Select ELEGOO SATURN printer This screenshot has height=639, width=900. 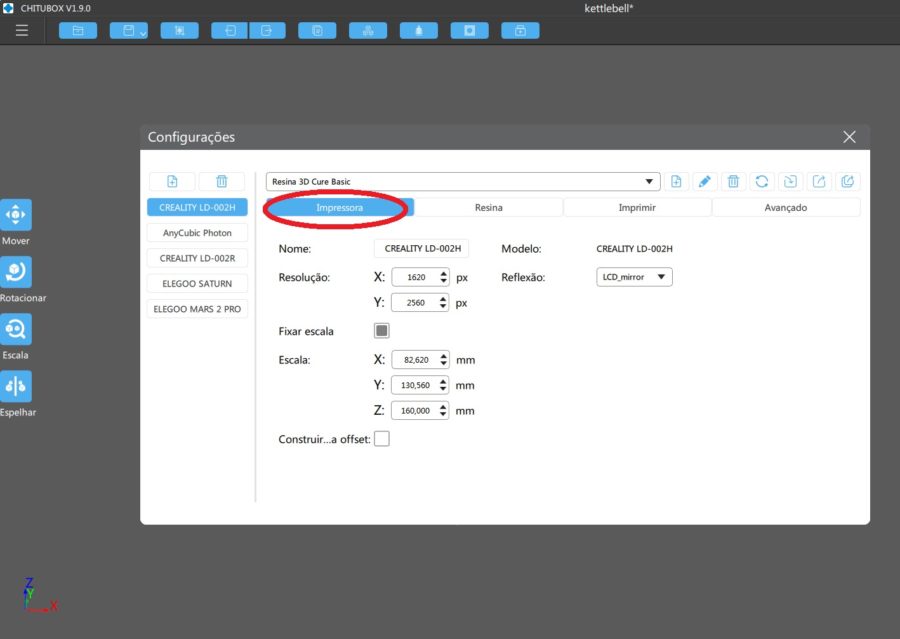point(197,283)
